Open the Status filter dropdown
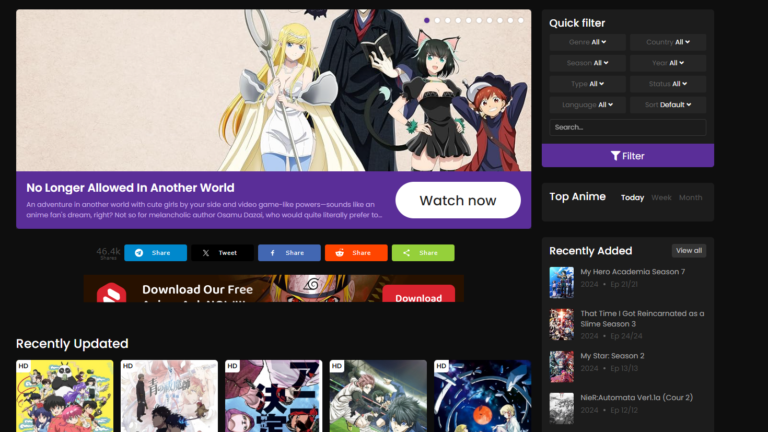The width and height of the screenshot is (768, 432). 667,84
